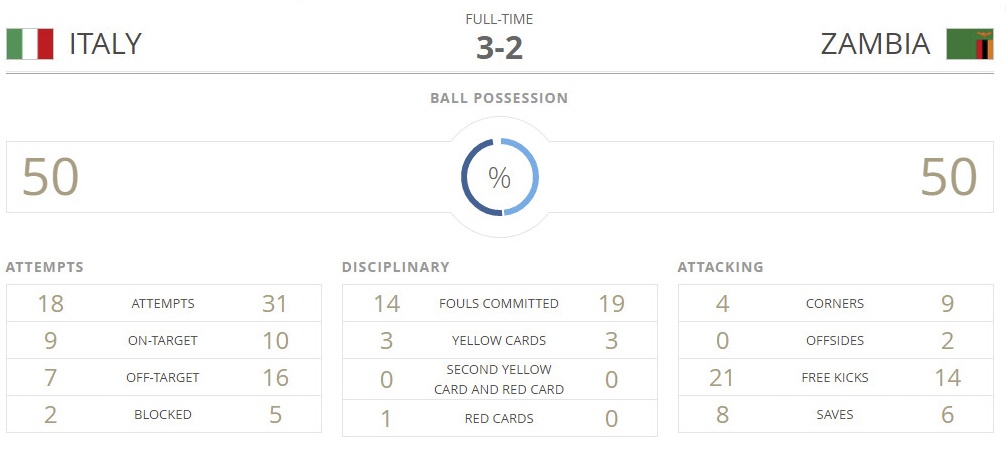1006x450 pixels.
Task: Select the FOULS COMMITTED row label
Action: (499, 304)
